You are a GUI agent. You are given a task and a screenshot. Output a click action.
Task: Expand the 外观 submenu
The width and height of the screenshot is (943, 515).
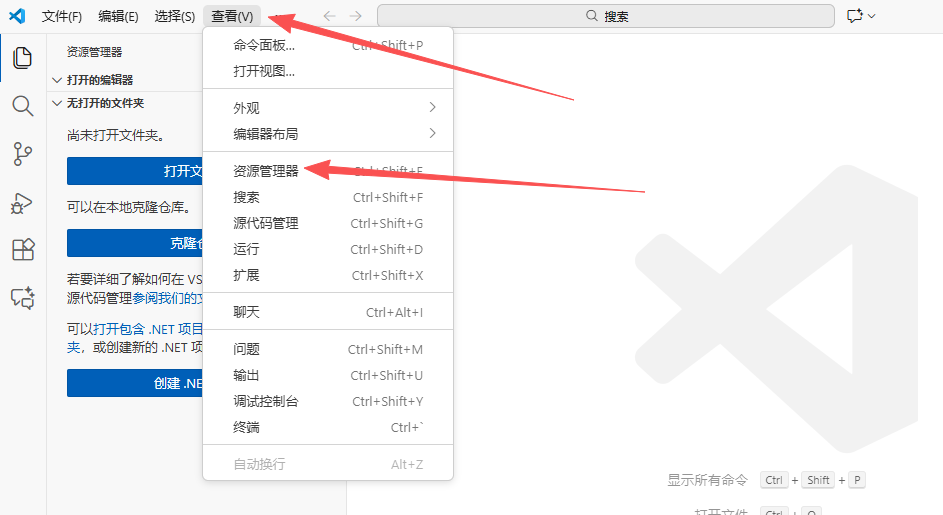(328, 108)
